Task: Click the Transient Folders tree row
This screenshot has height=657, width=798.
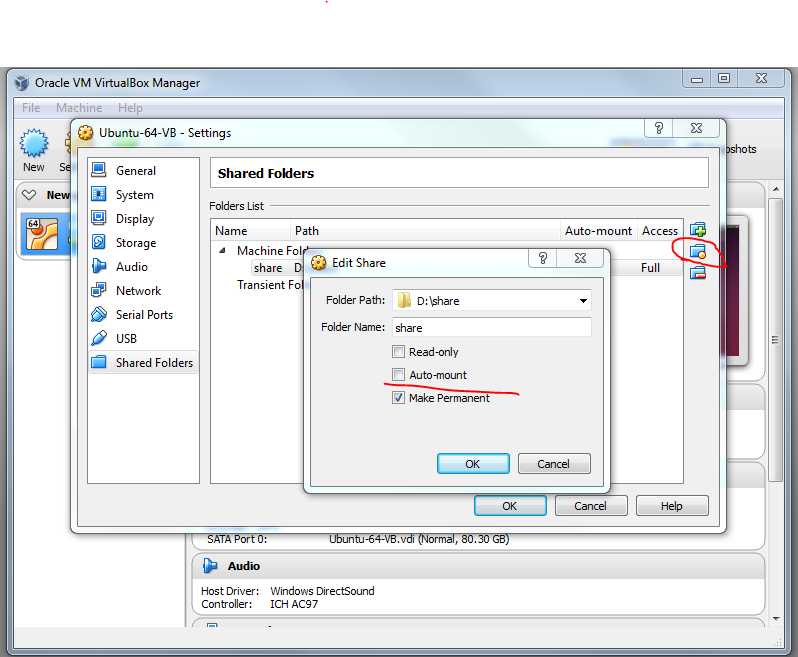Action: point(270,284)
